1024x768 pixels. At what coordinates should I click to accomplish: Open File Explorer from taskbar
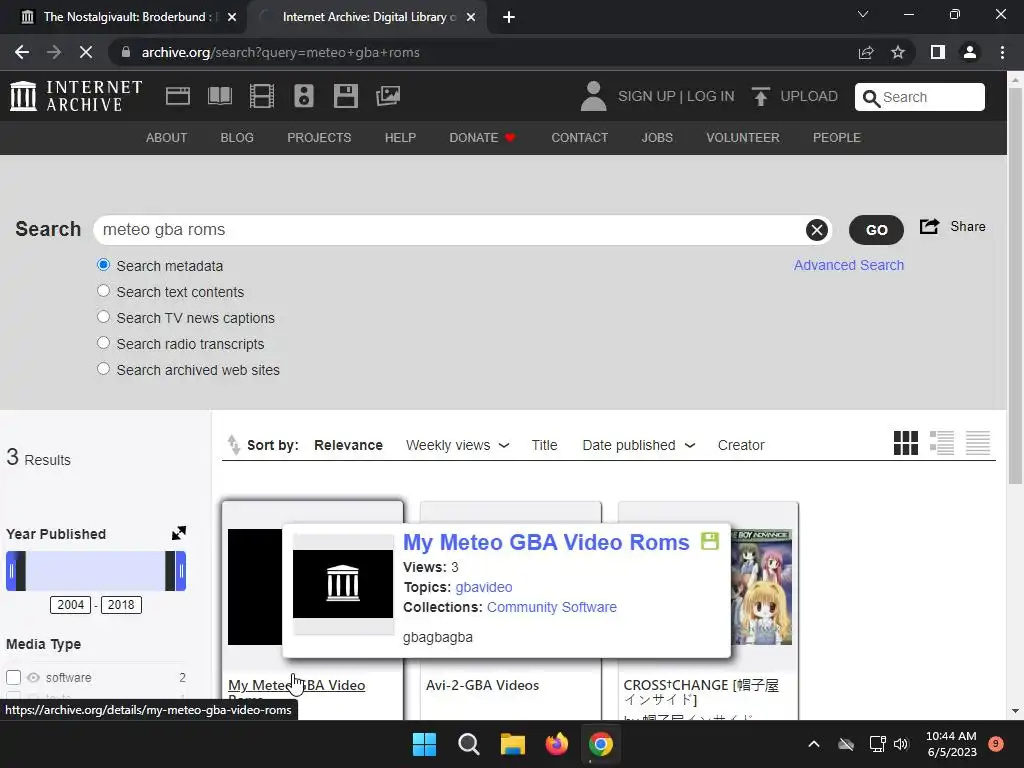pos(513,744)
